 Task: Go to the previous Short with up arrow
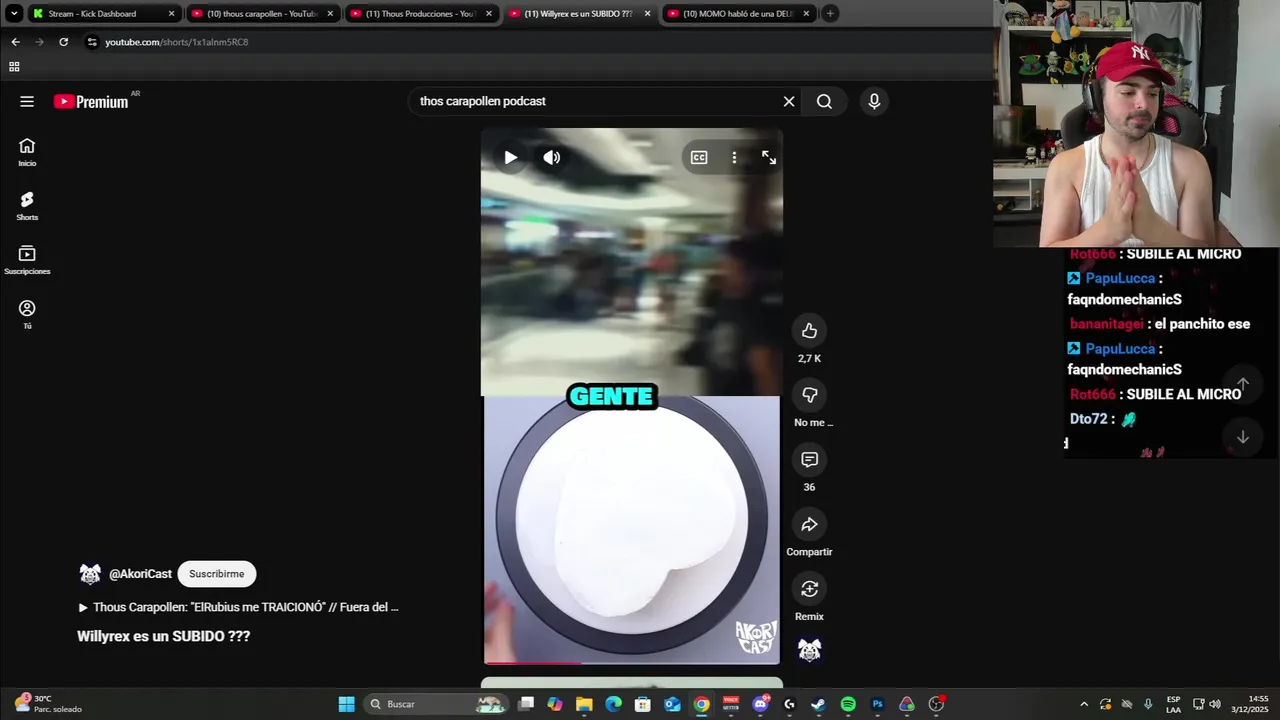1243,383
